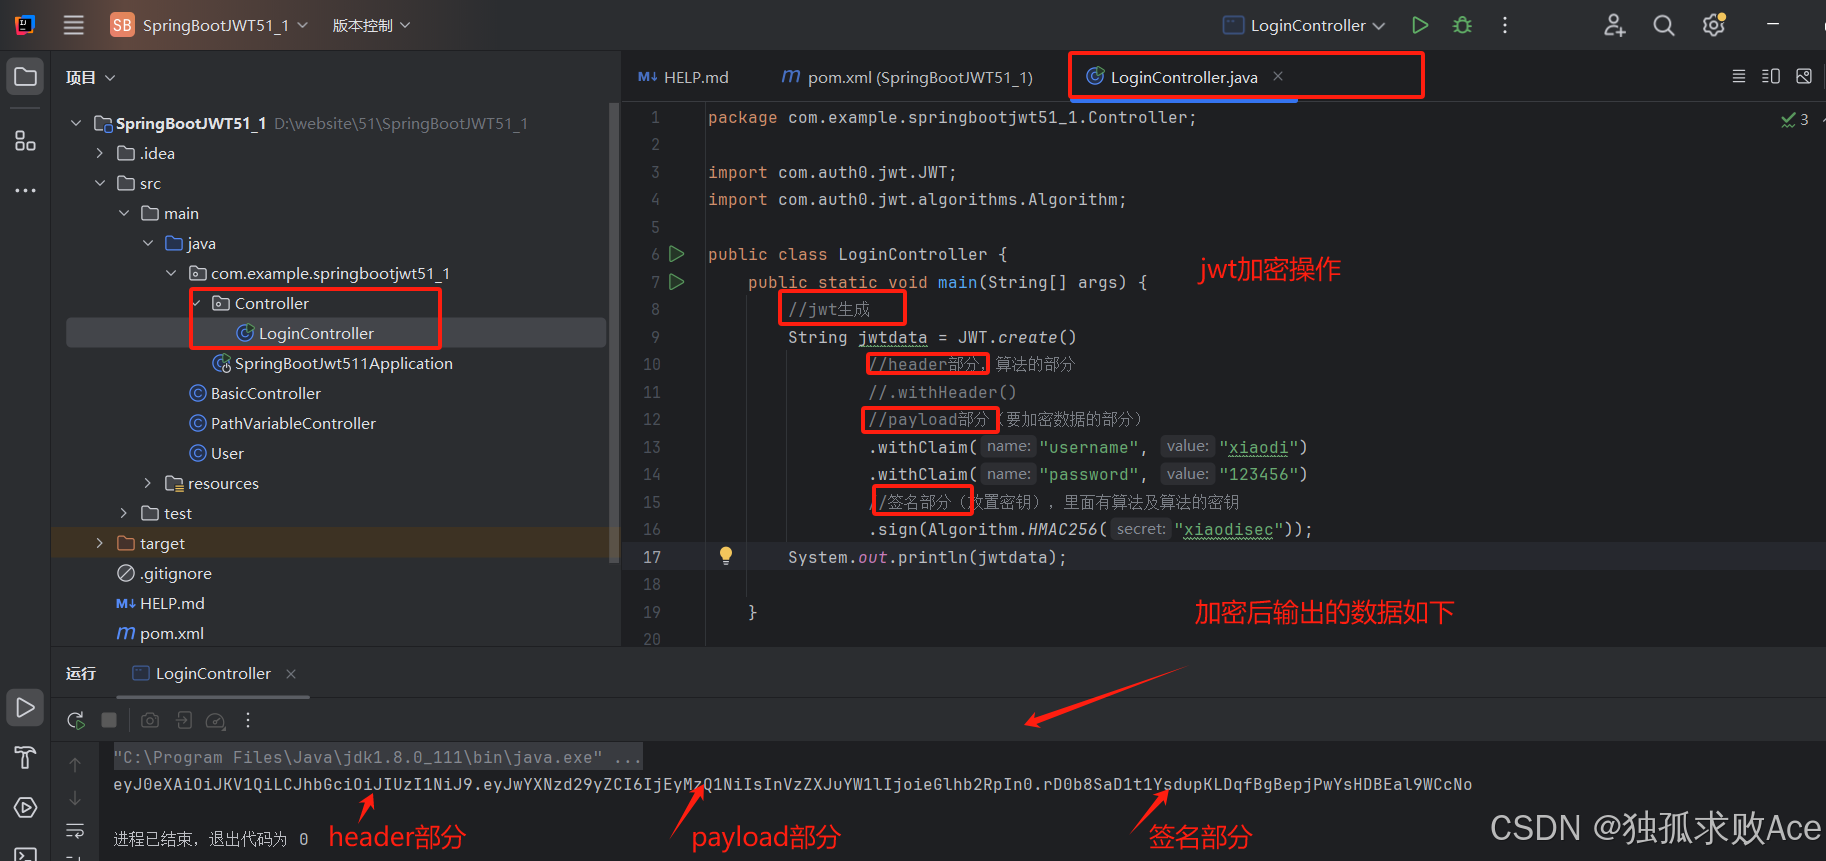Collapse the main folder
Screen dimensions: 1826x861
point(124,213)
